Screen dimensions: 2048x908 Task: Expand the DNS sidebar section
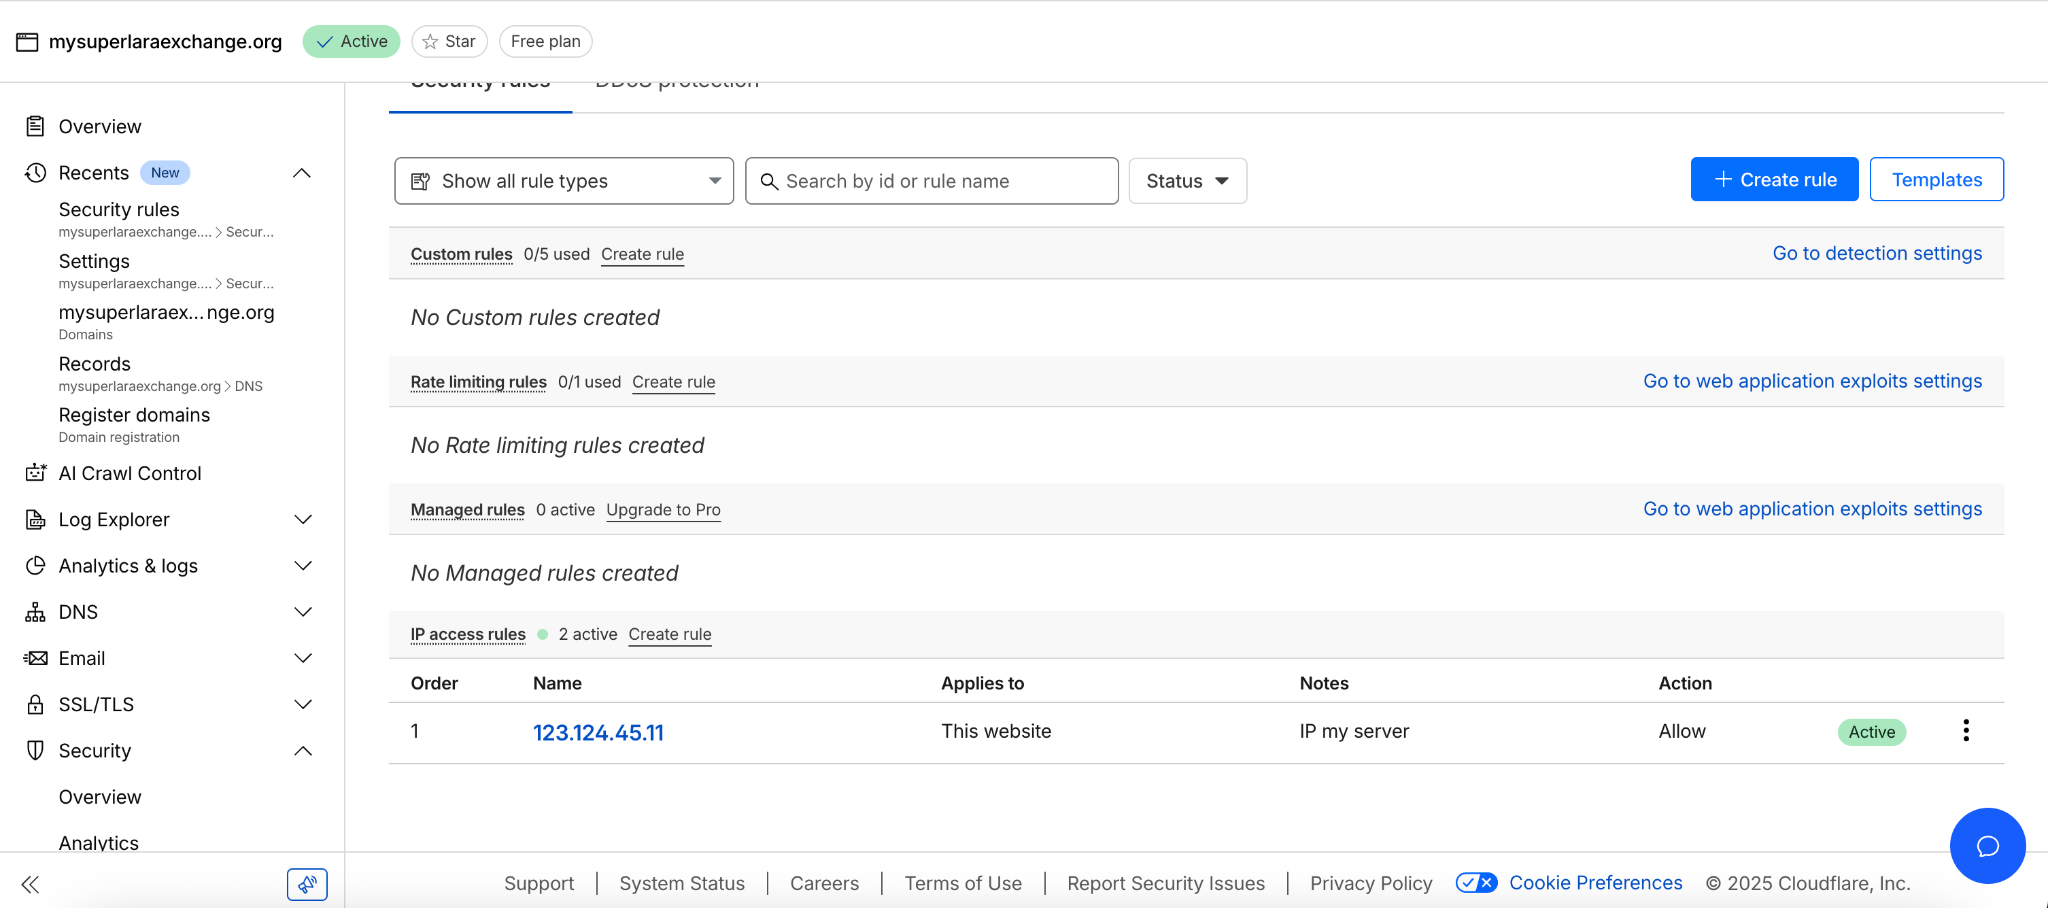[x=303, y=612]
